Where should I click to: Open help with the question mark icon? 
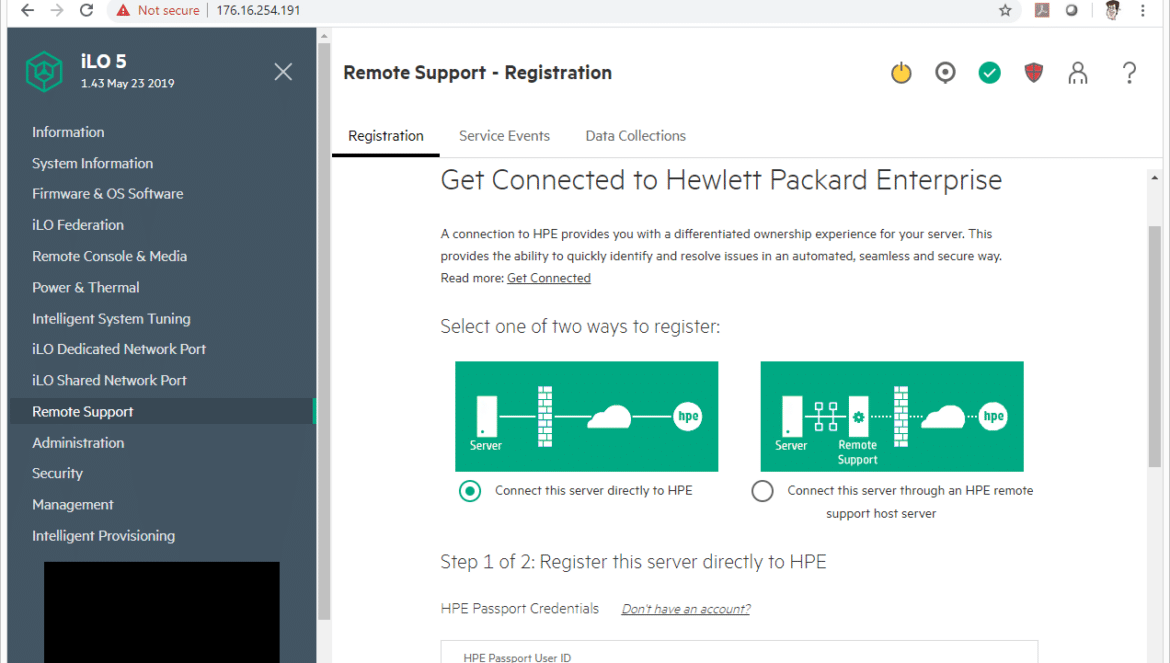coord(1130,72)
